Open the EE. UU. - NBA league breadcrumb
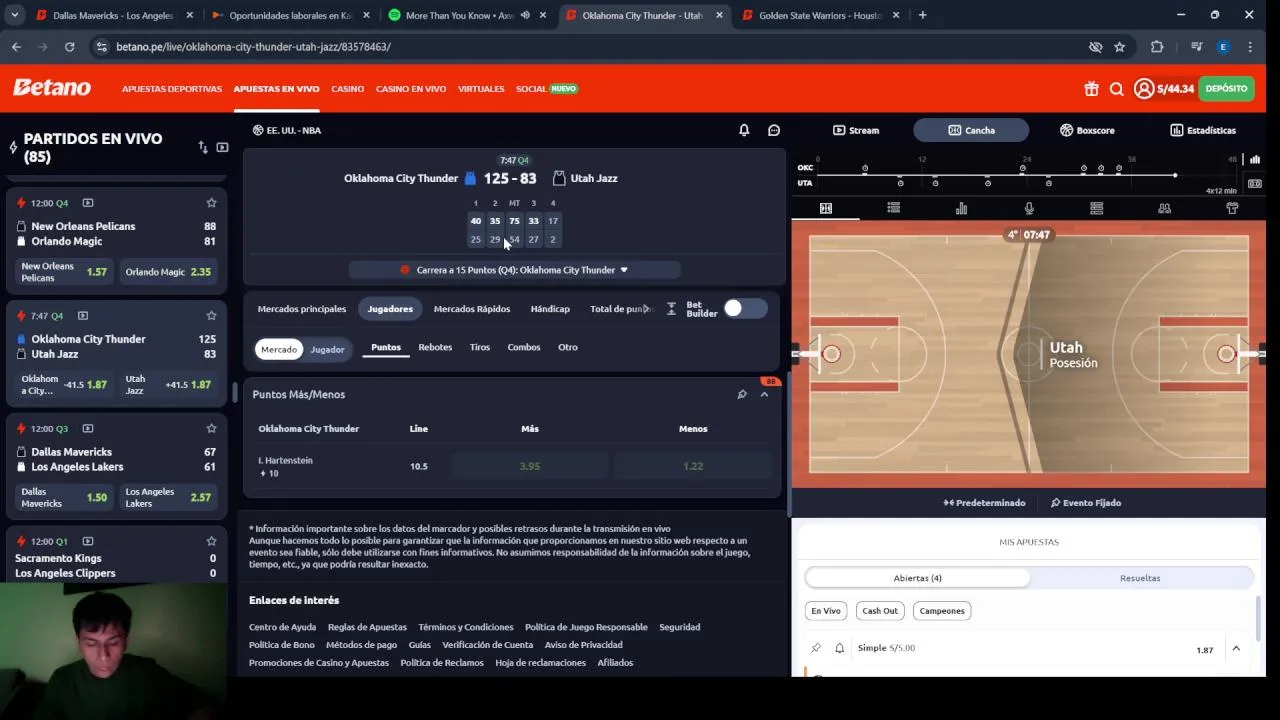 287,130
